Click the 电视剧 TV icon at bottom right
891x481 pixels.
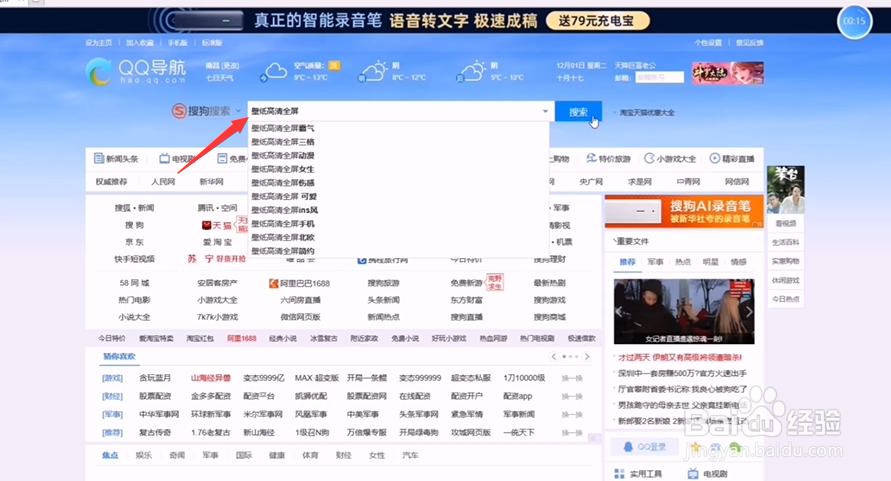coord(693,474)
